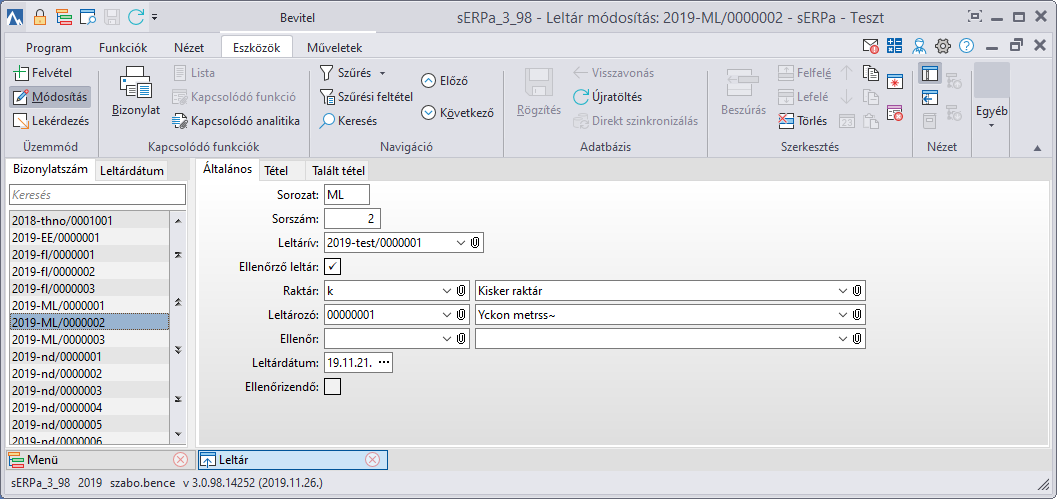The height and width of the screenshot is (499, 1057).
Task: Jump to the first record with double-up arrow
Action: (x=178, y=255)
